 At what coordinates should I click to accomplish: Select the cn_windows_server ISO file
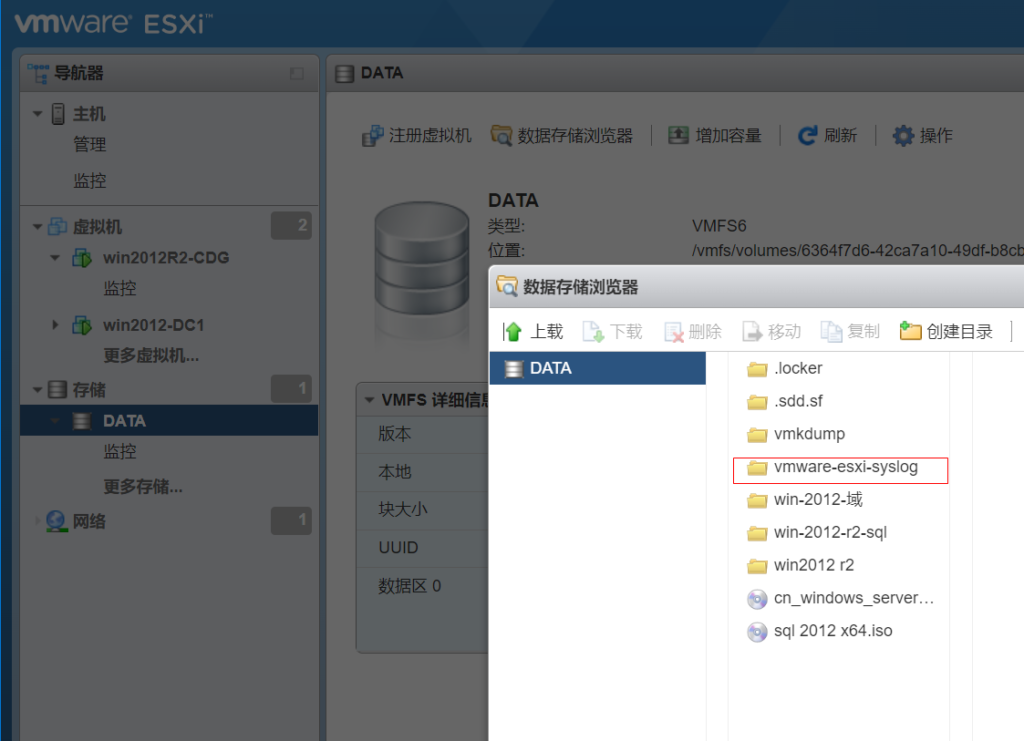pos(840,598)
